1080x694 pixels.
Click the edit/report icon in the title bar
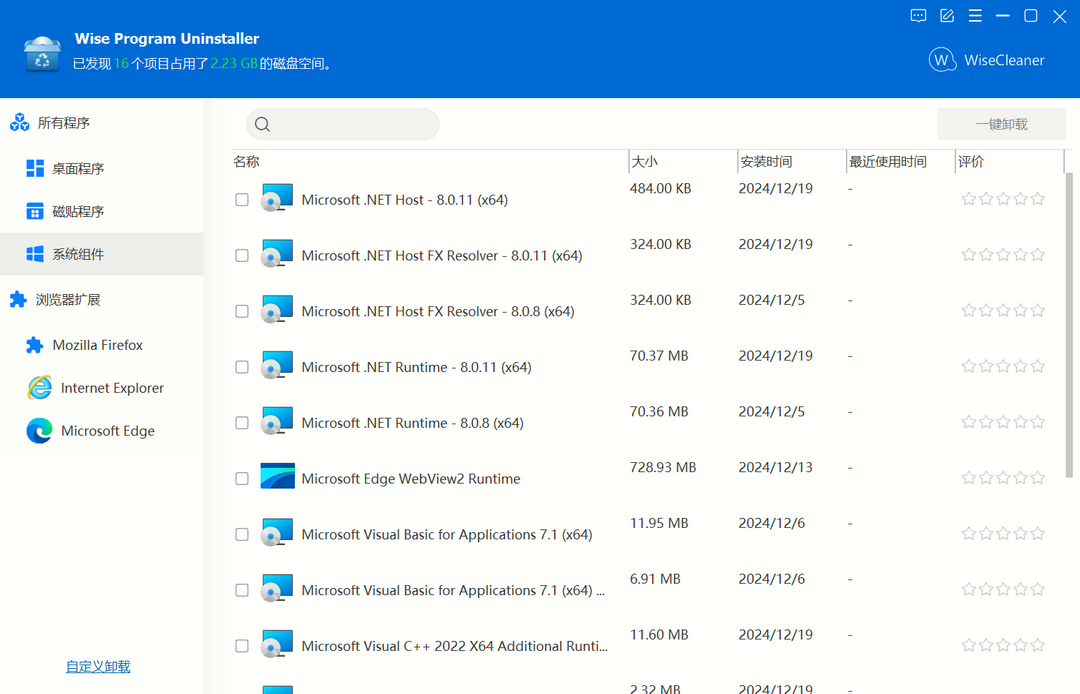click(x=946, y=16)
